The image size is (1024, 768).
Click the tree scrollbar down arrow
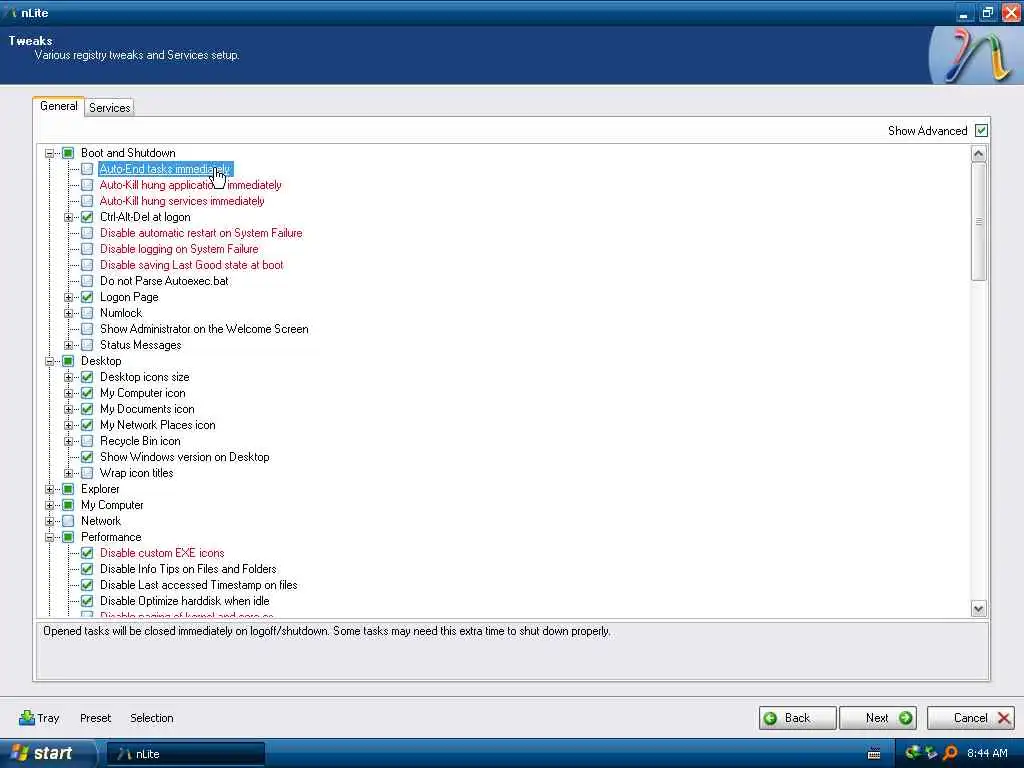[978, 609]
